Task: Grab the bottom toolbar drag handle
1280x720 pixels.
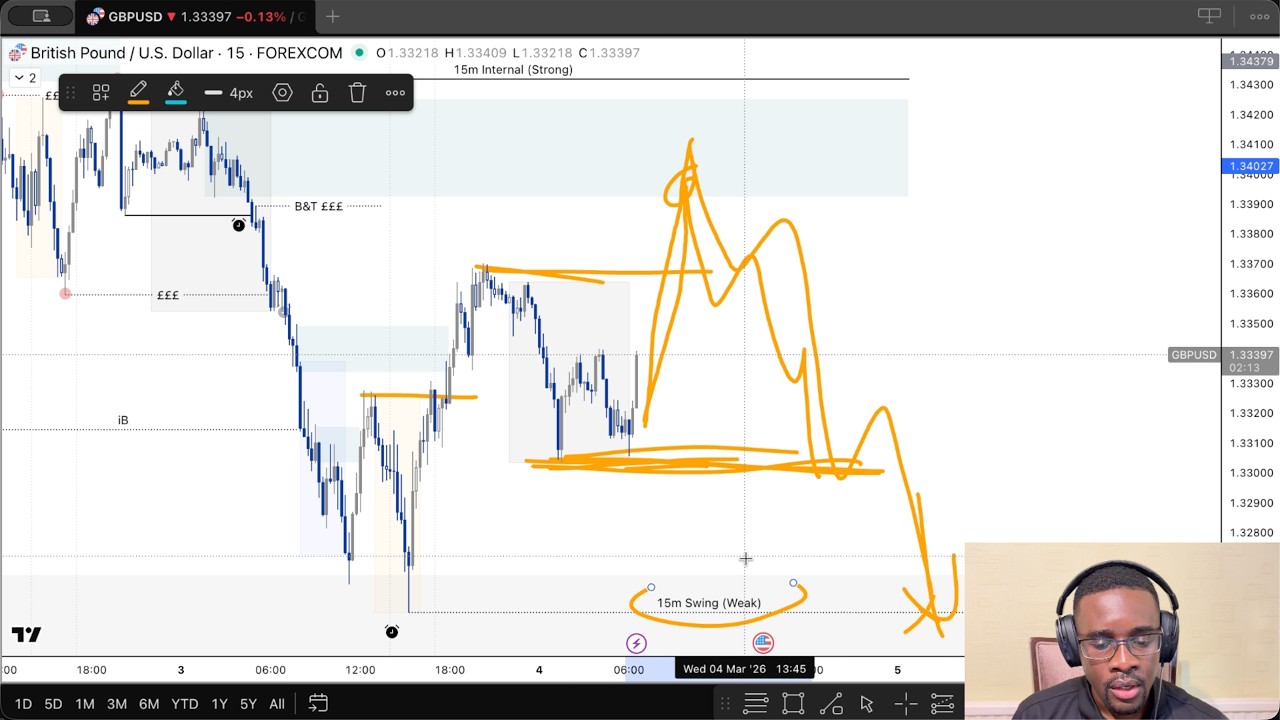Action: click(725, 704)
